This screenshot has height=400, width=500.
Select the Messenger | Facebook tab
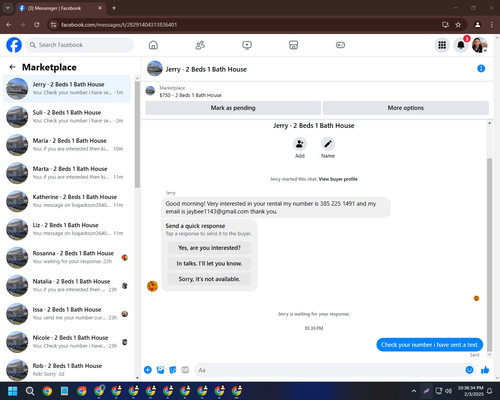click(x=61, y=8)
